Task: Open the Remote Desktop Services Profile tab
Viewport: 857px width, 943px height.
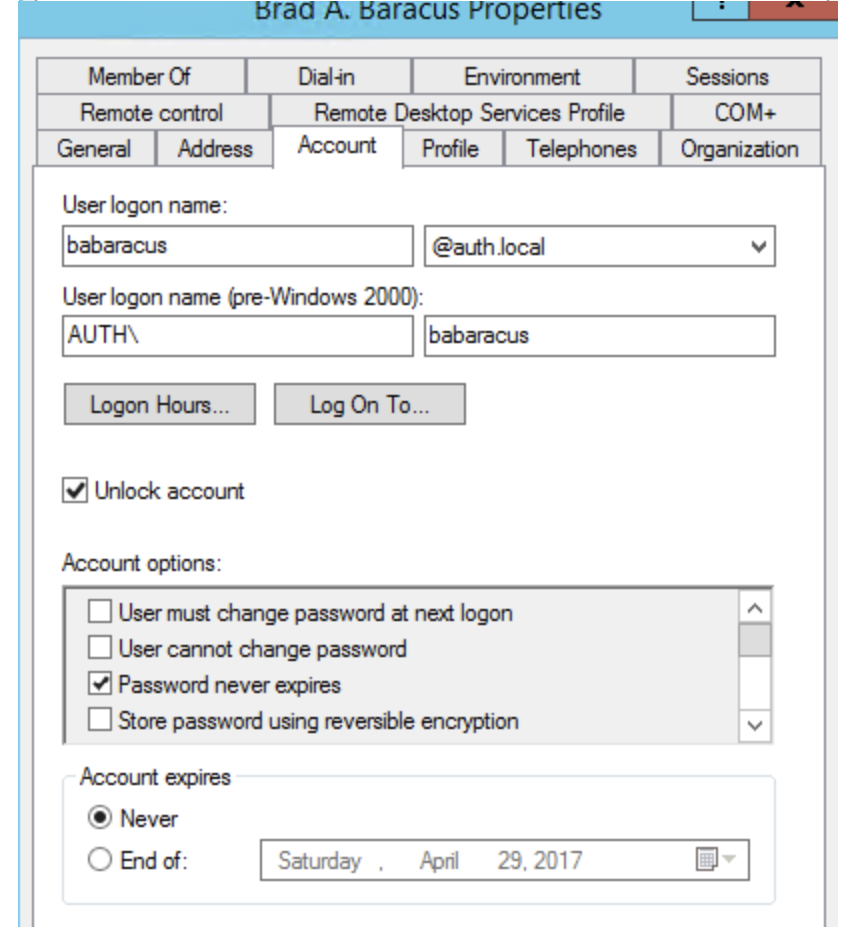Action: pyautogui.click(x=470, y=112)
